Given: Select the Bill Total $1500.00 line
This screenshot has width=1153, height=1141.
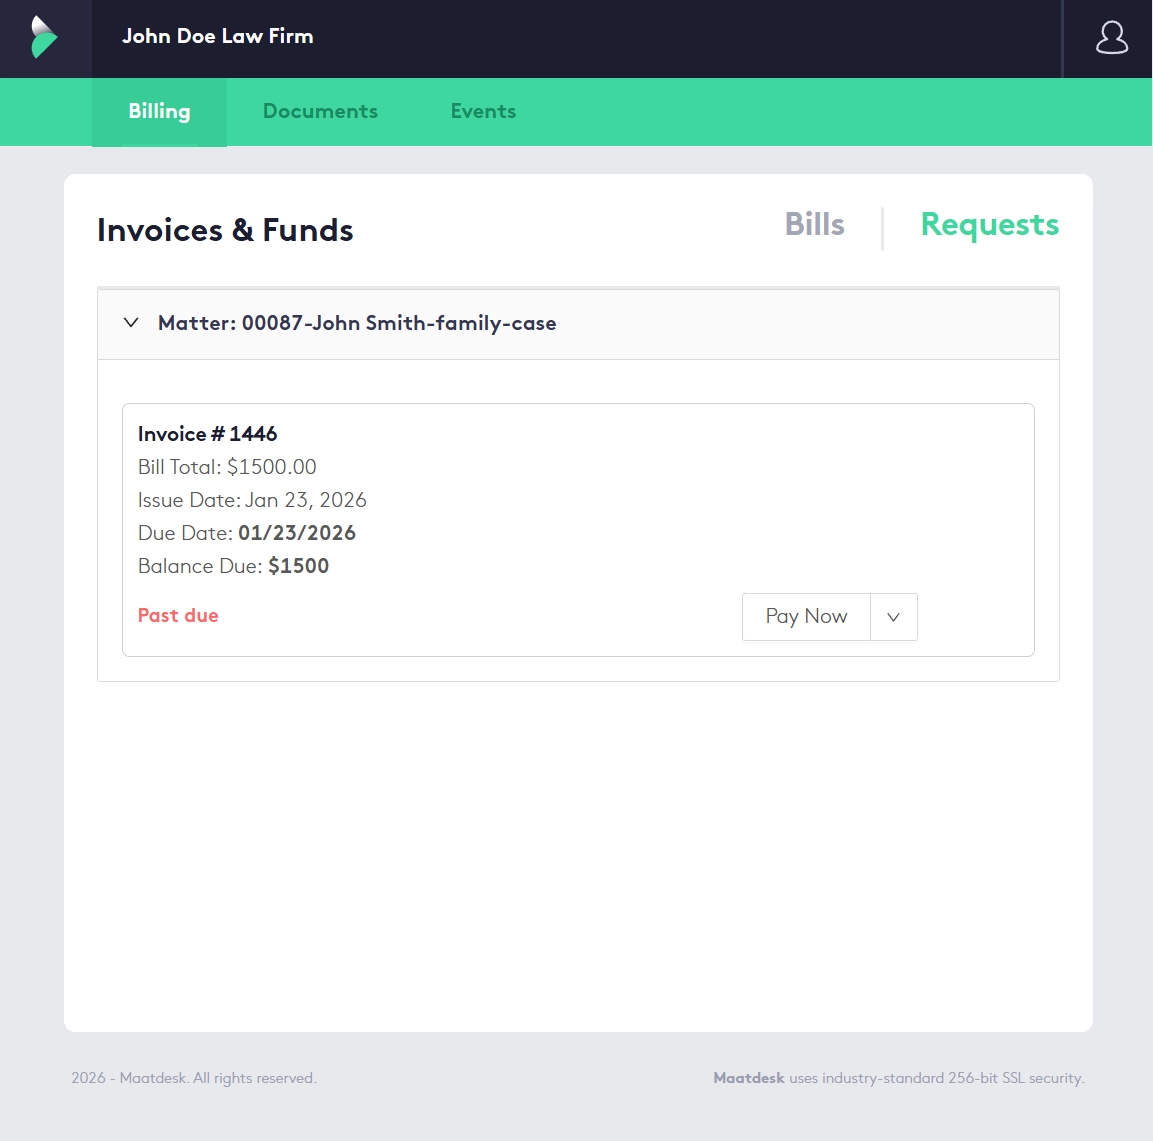Looking at the screenshot, I should coord(227,467).
